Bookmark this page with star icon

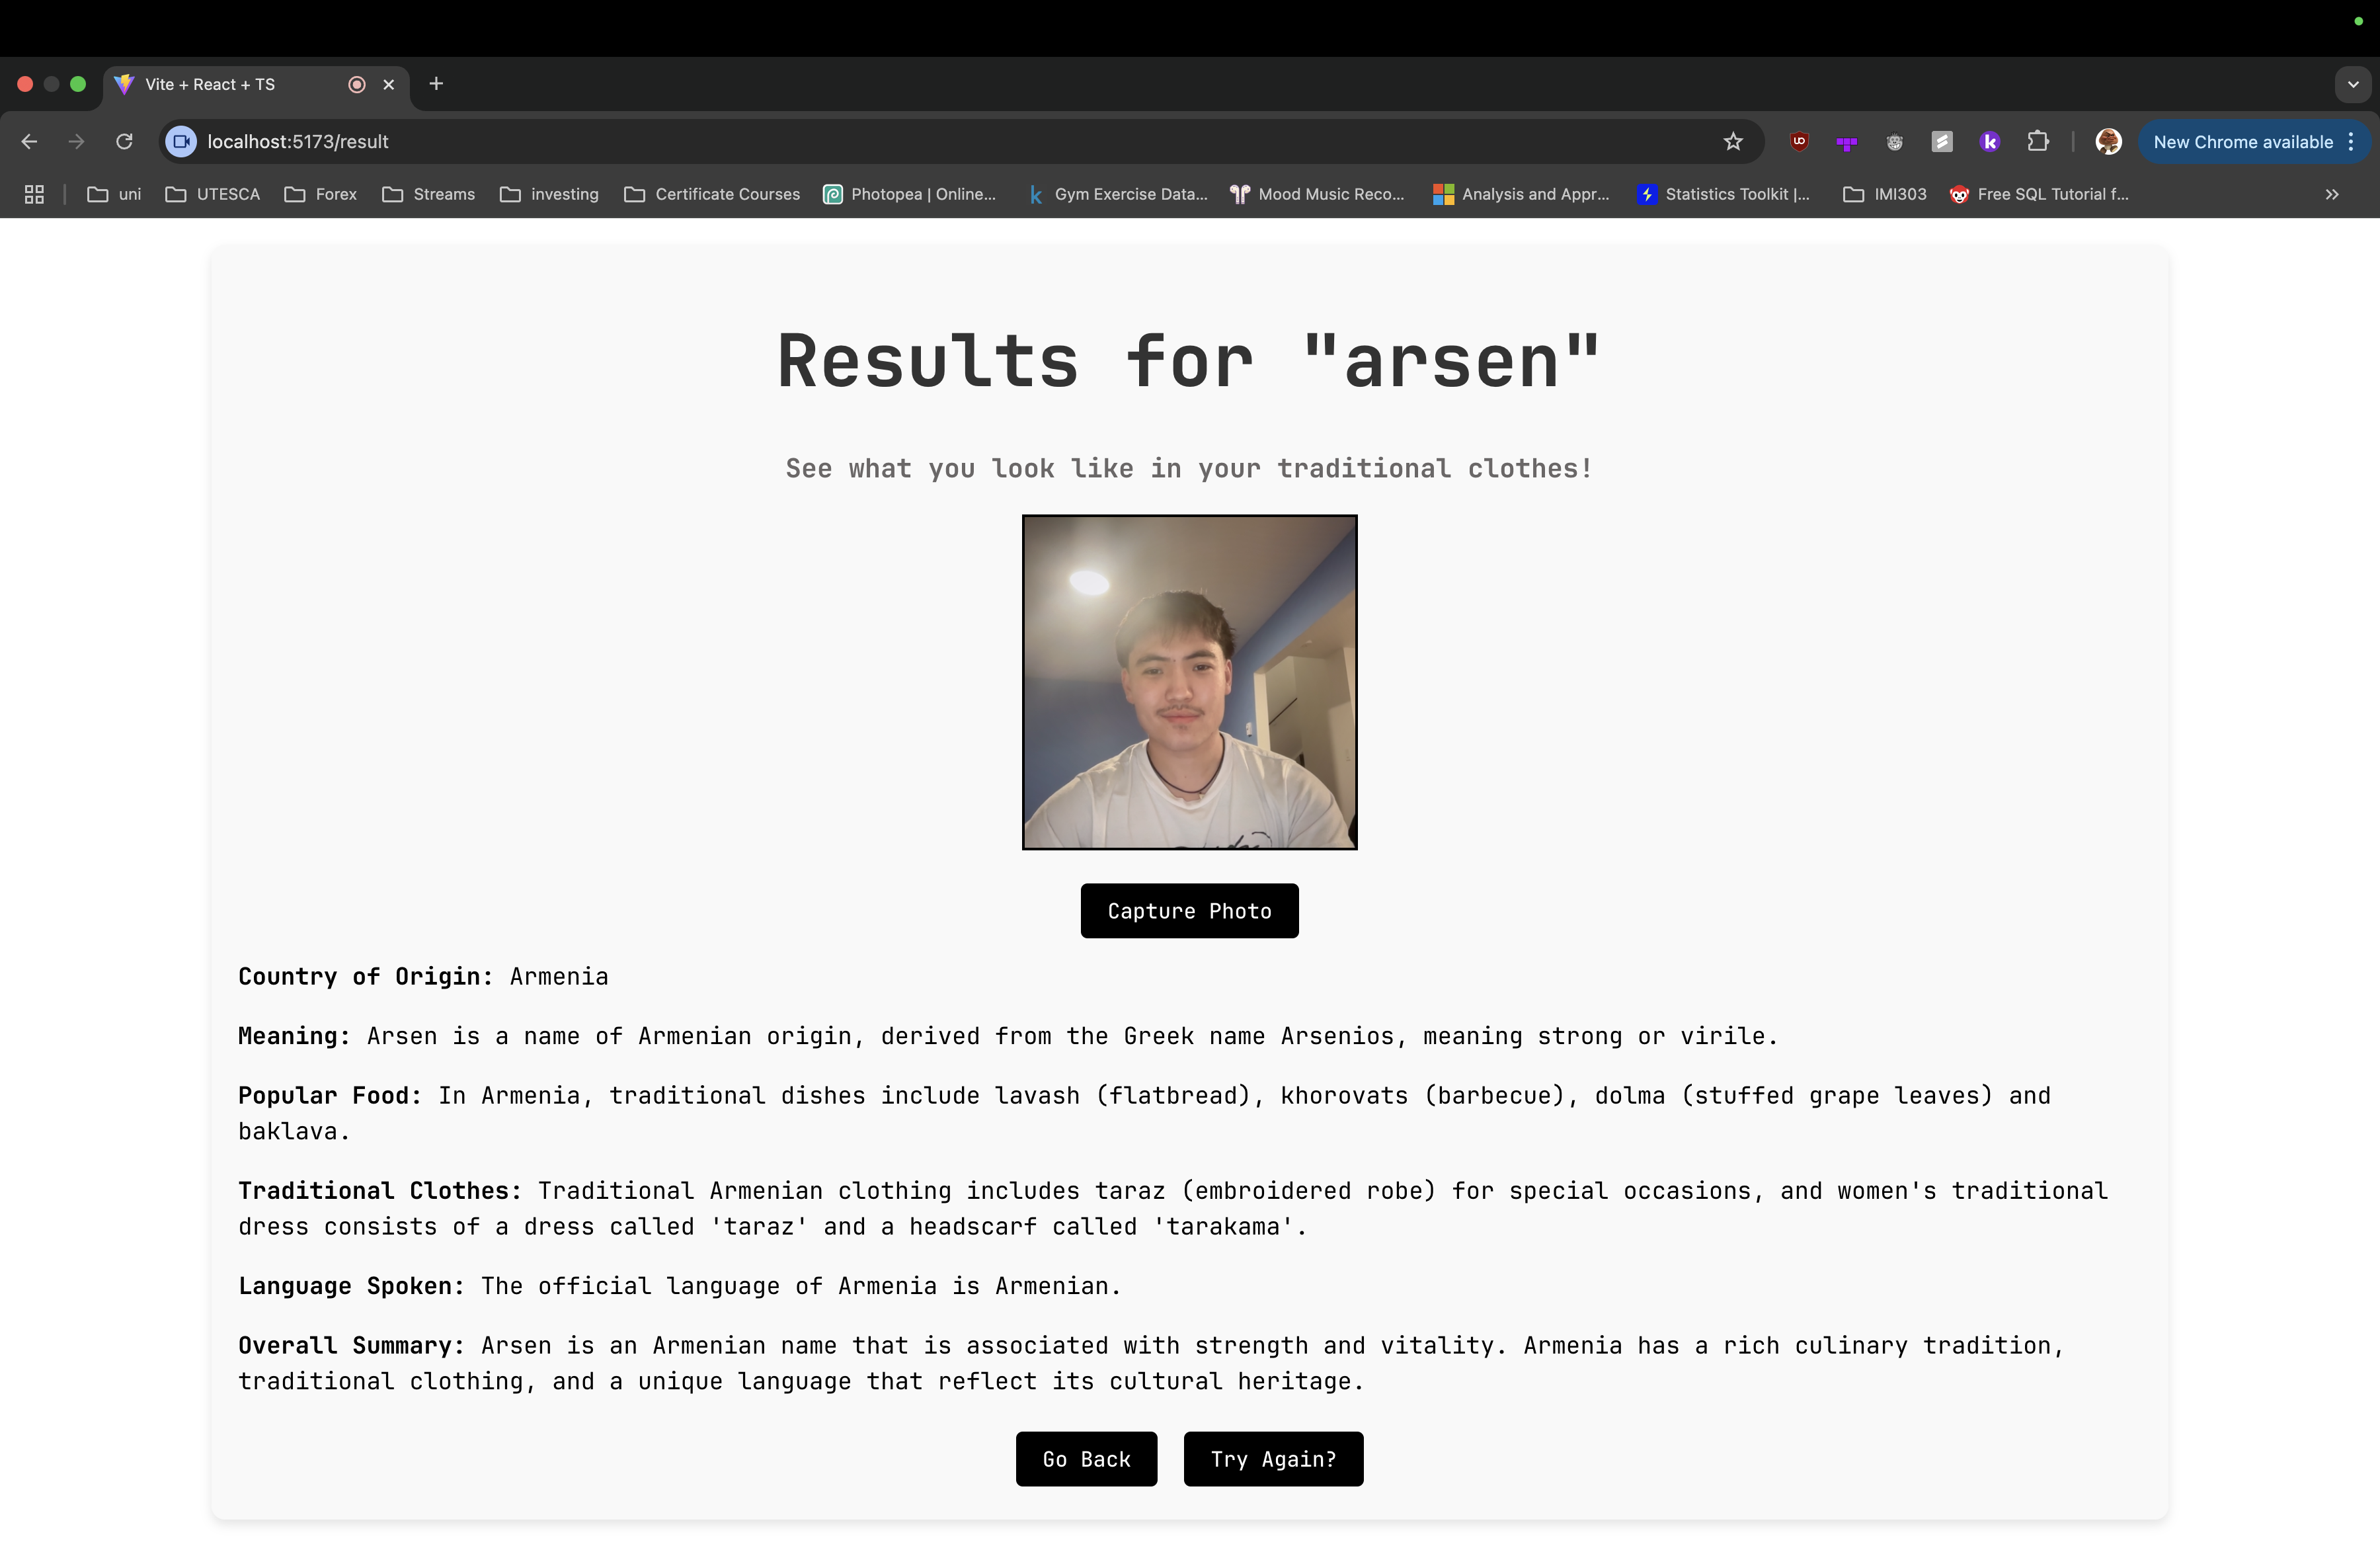(1733, 142)
